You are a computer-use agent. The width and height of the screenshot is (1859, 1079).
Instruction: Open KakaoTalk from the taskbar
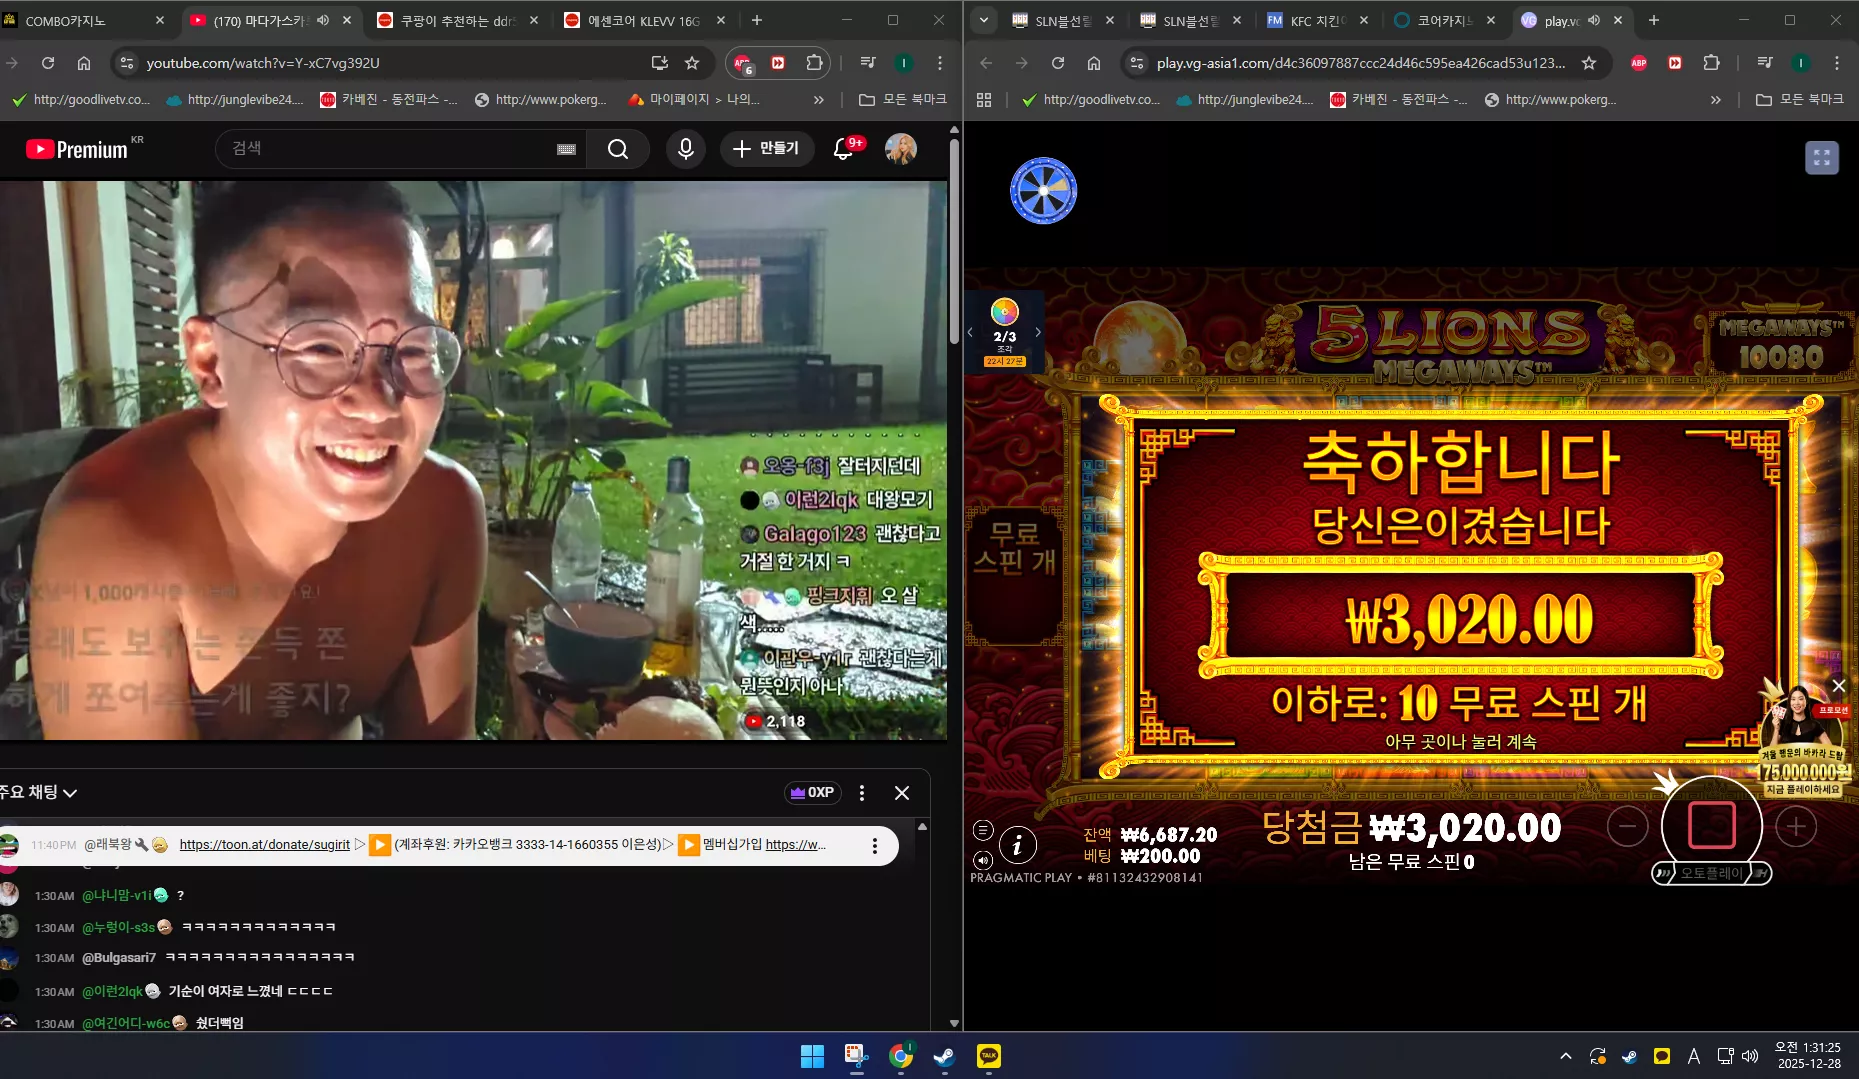pyautogui.click(x=988, y=1056)
